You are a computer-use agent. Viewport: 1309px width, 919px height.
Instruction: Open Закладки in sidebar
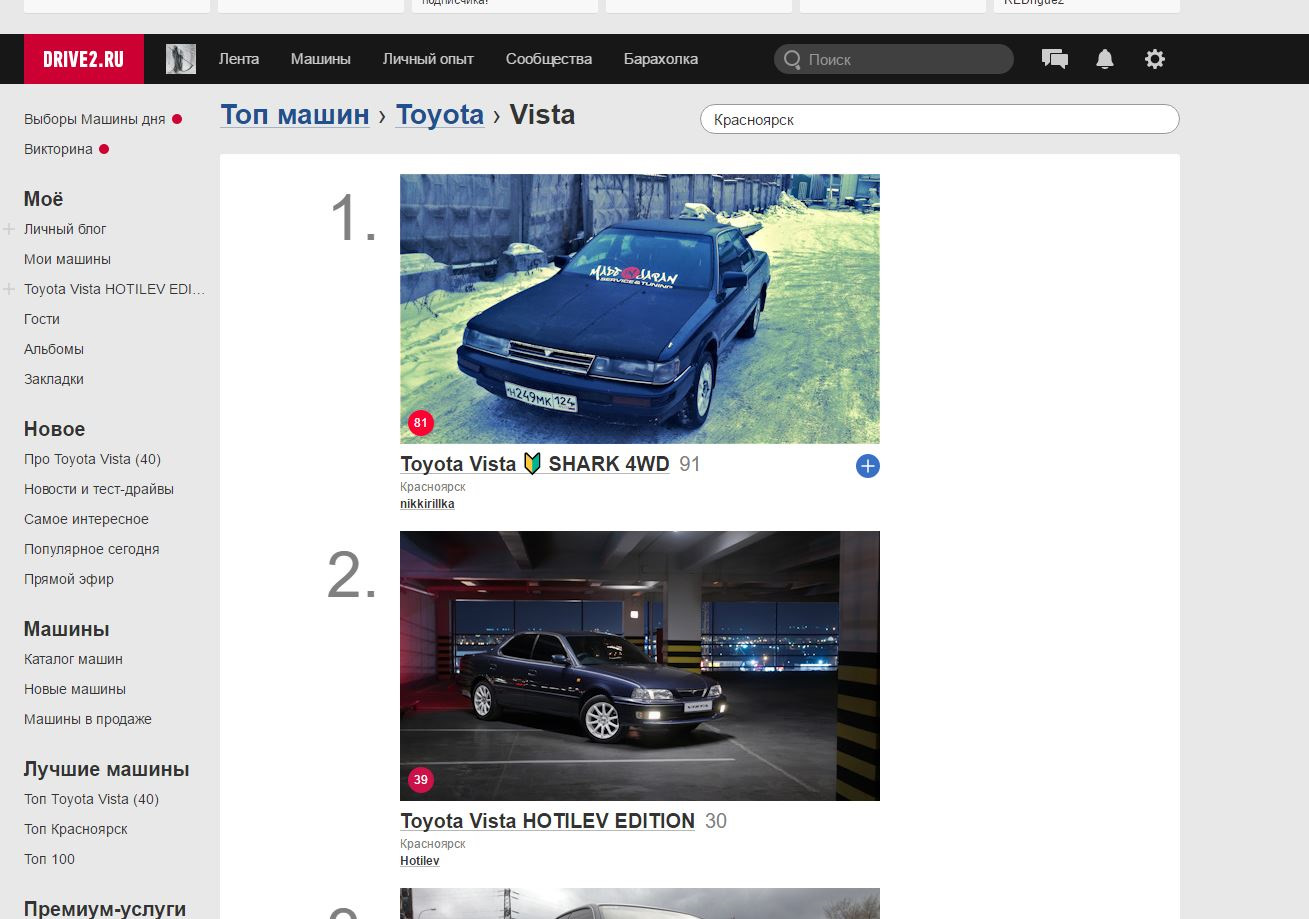click(54, 379)
